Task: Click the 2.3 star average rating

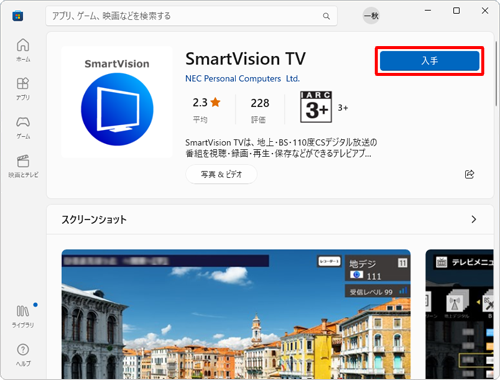Action: click(x=206, y=102)
